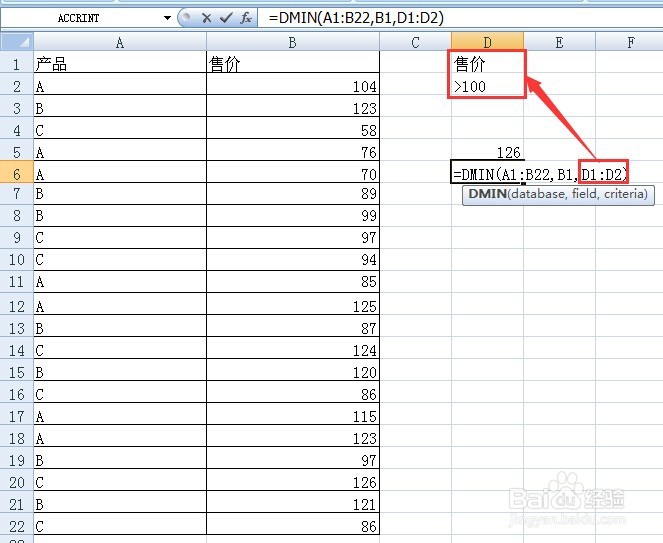This screenshot has width=663, height=543.
Task: Click cell B10 with value 94
Action: [293, 260]
